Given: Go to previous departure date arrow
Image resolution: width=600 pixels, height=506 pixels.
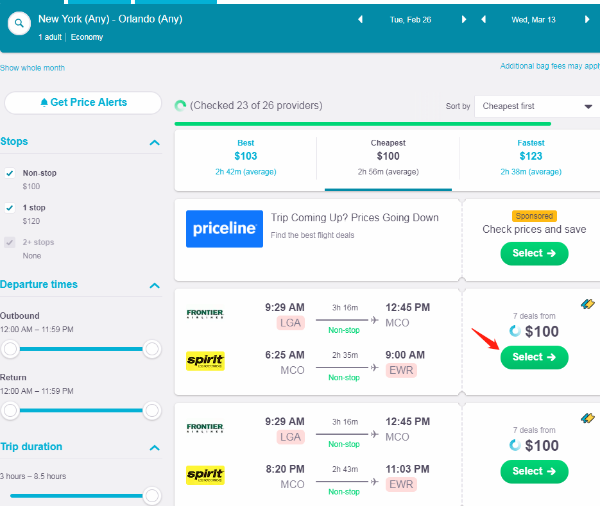Looking at the screenshot, I should (360, 20).
